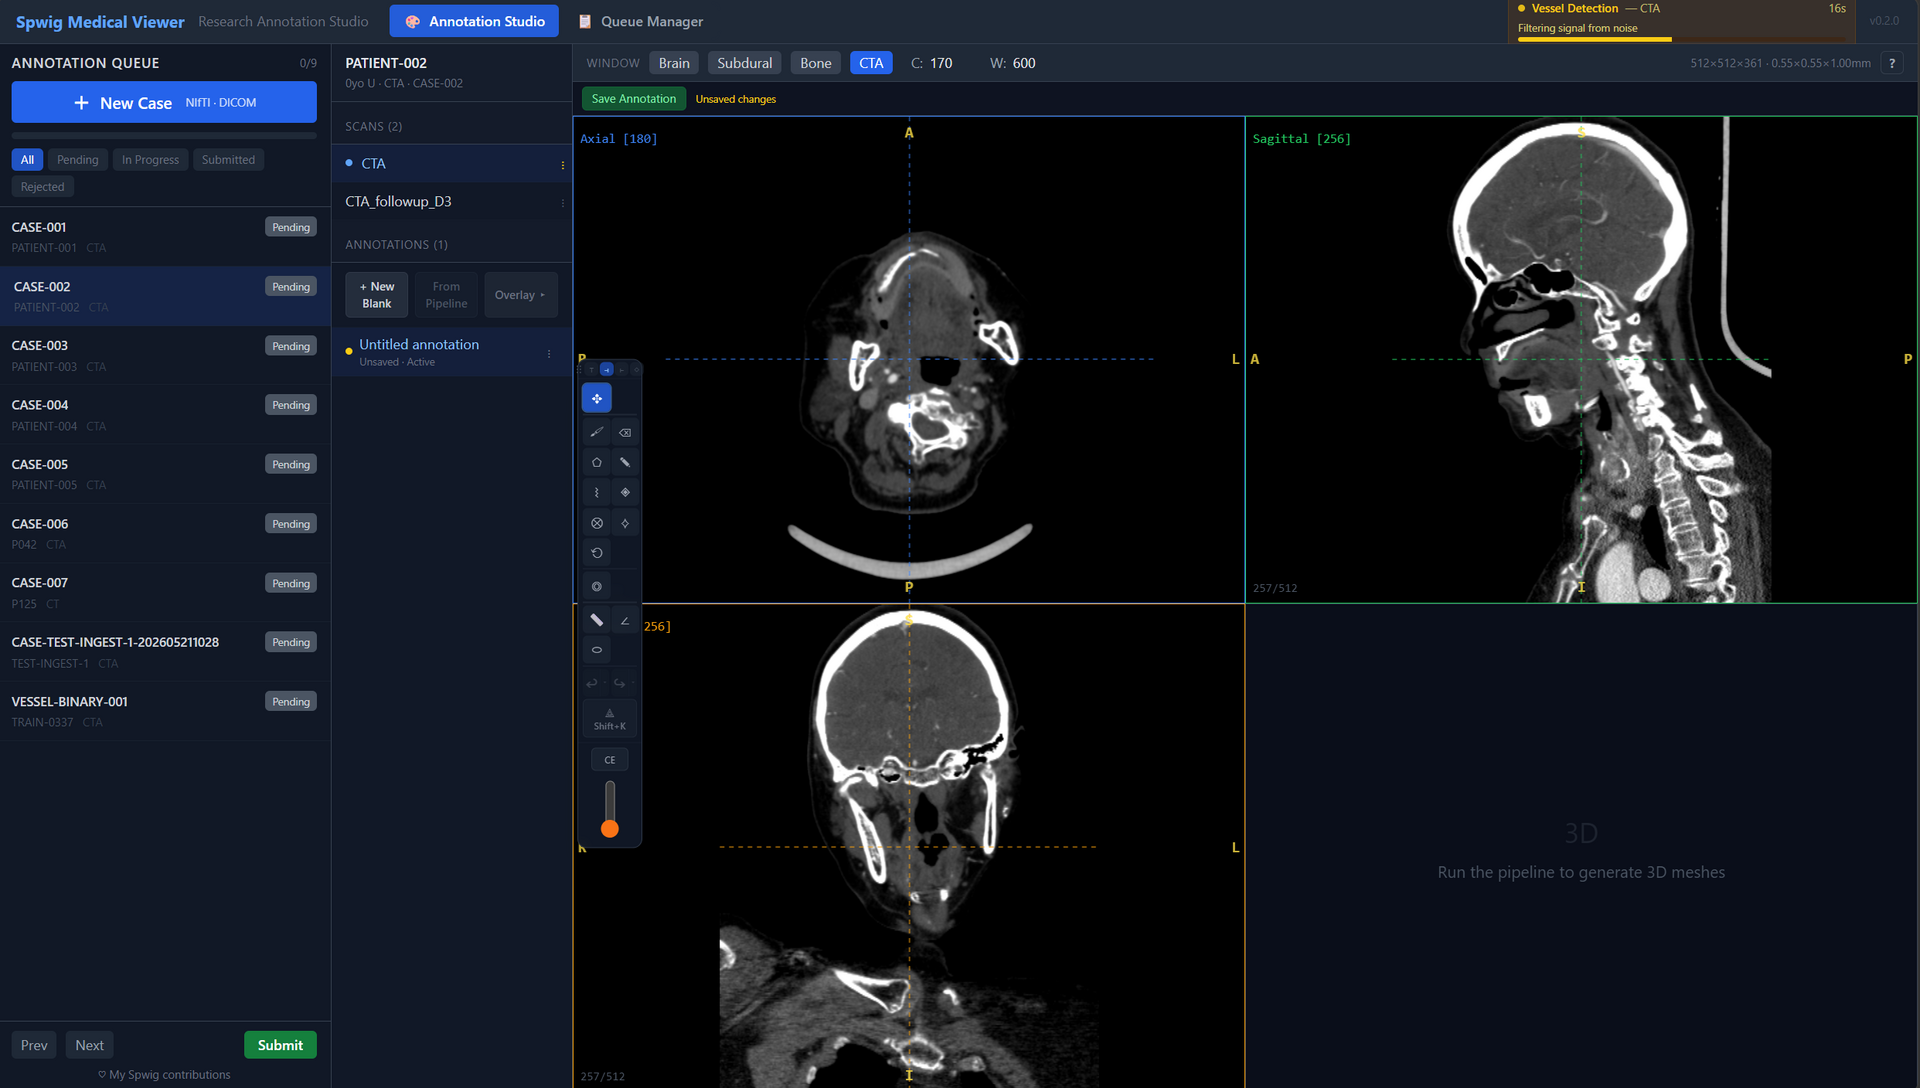
Task: Toggle the CE button in toolbar
Action: [x=610, y=760]
